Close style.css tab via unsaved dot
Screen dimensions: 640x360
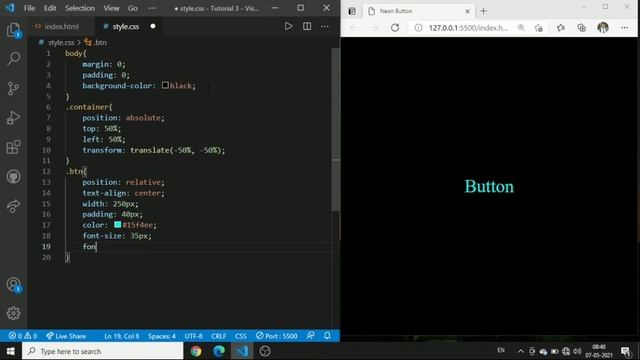pyautogui.click(x=153, y=26)
